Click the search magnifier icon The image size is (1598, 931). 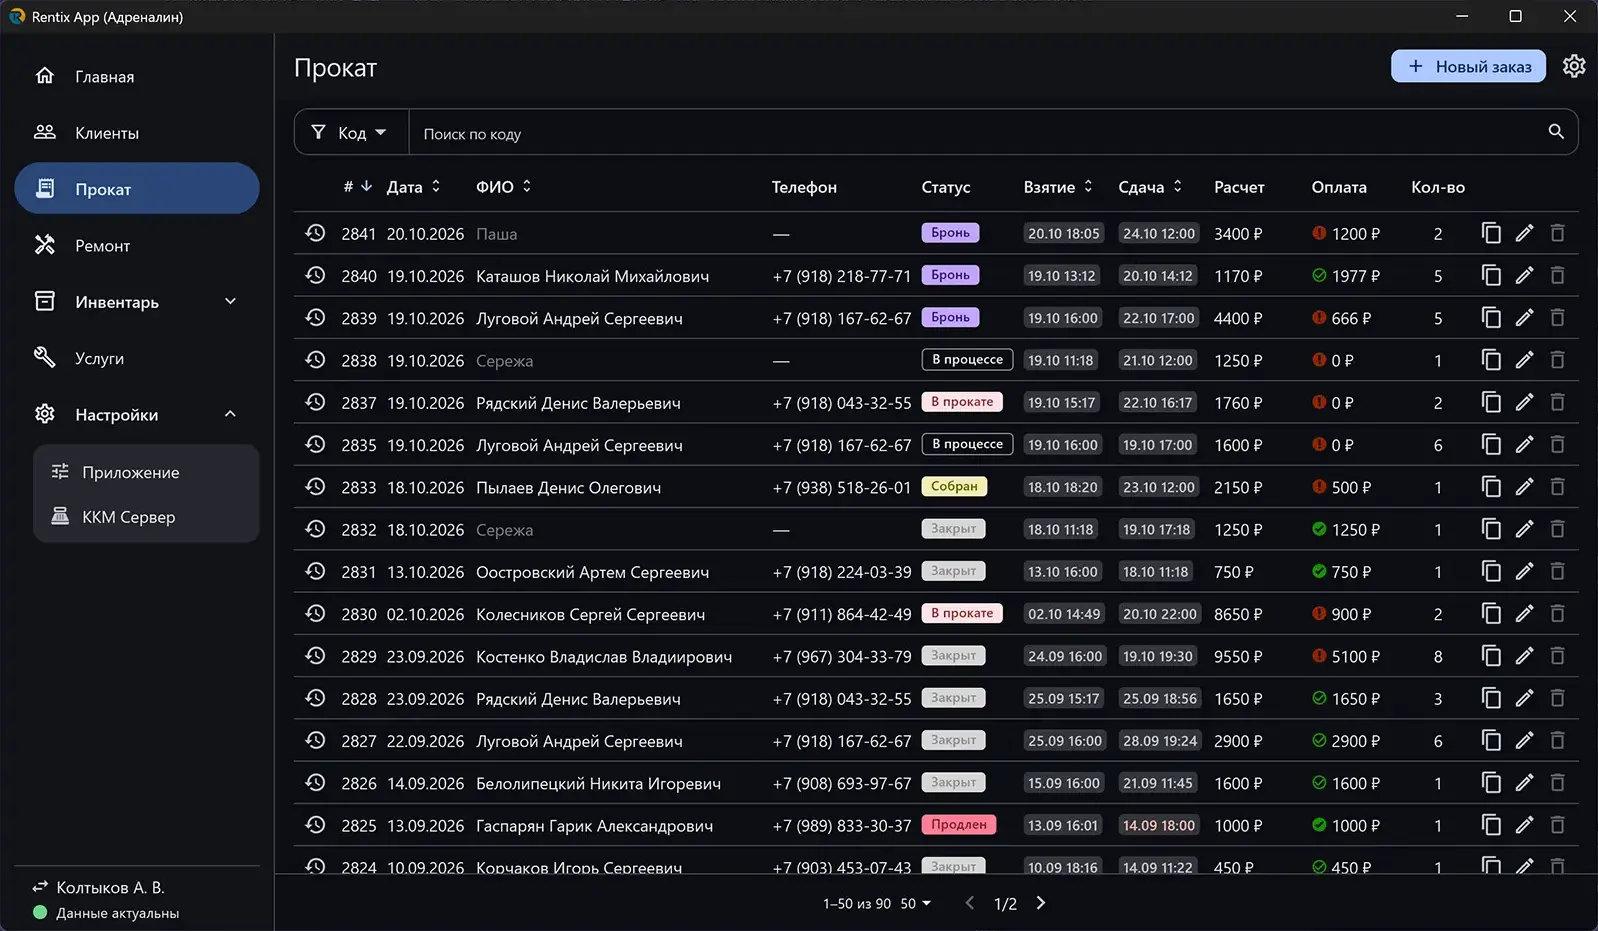[1556, 132]
